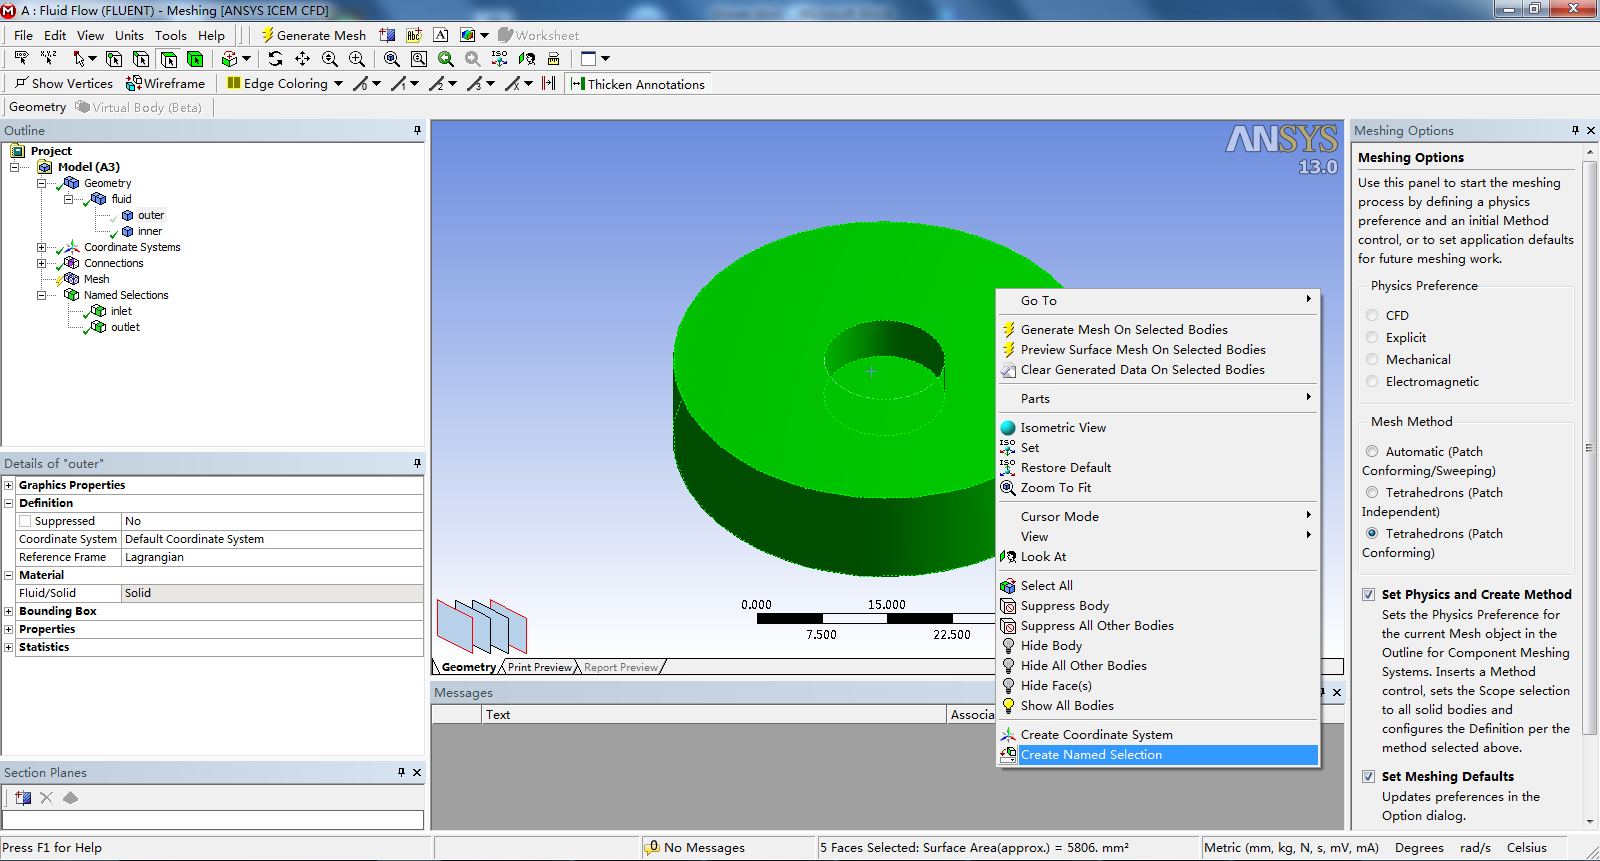1600x861 pixels.
Task: Expand the Coordinate Systems tree node
Action: point(42,247)
